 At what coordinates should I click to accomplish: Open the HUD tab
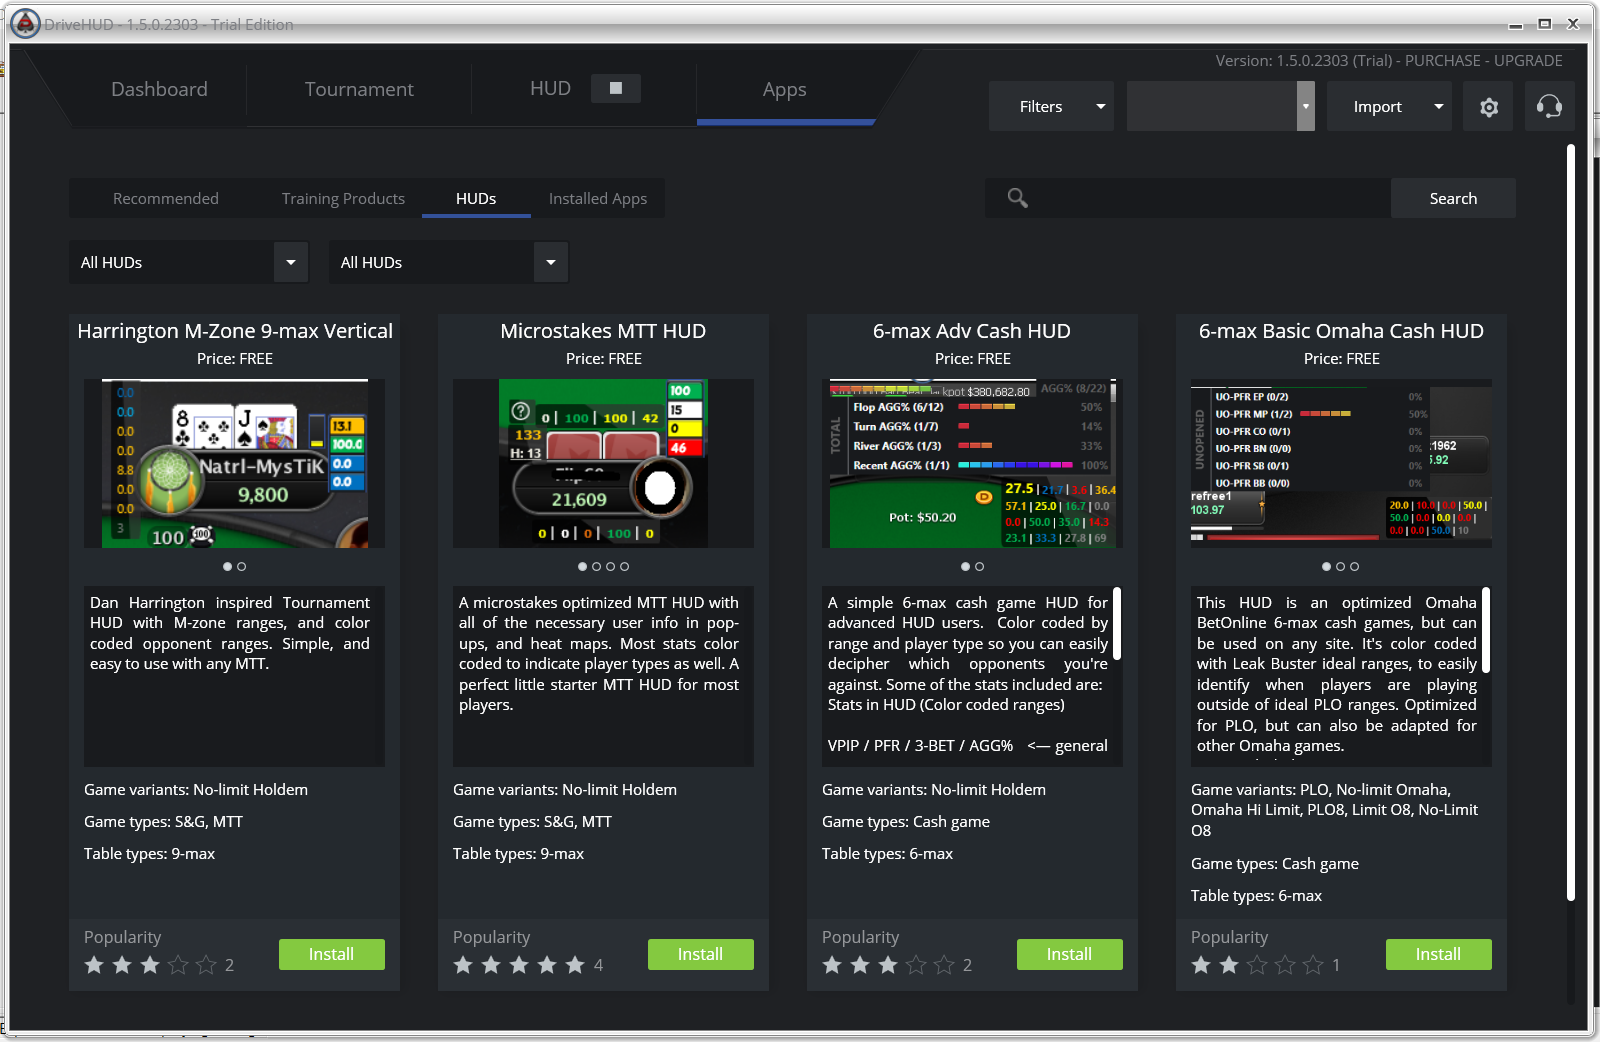click(x=550, y=89)
